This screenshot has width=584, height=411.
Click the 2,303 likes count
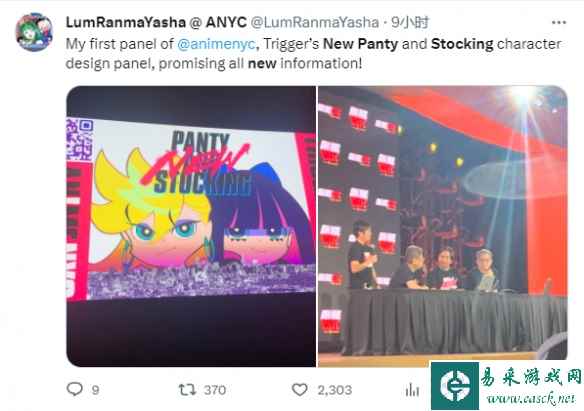(x=334, y=390)
